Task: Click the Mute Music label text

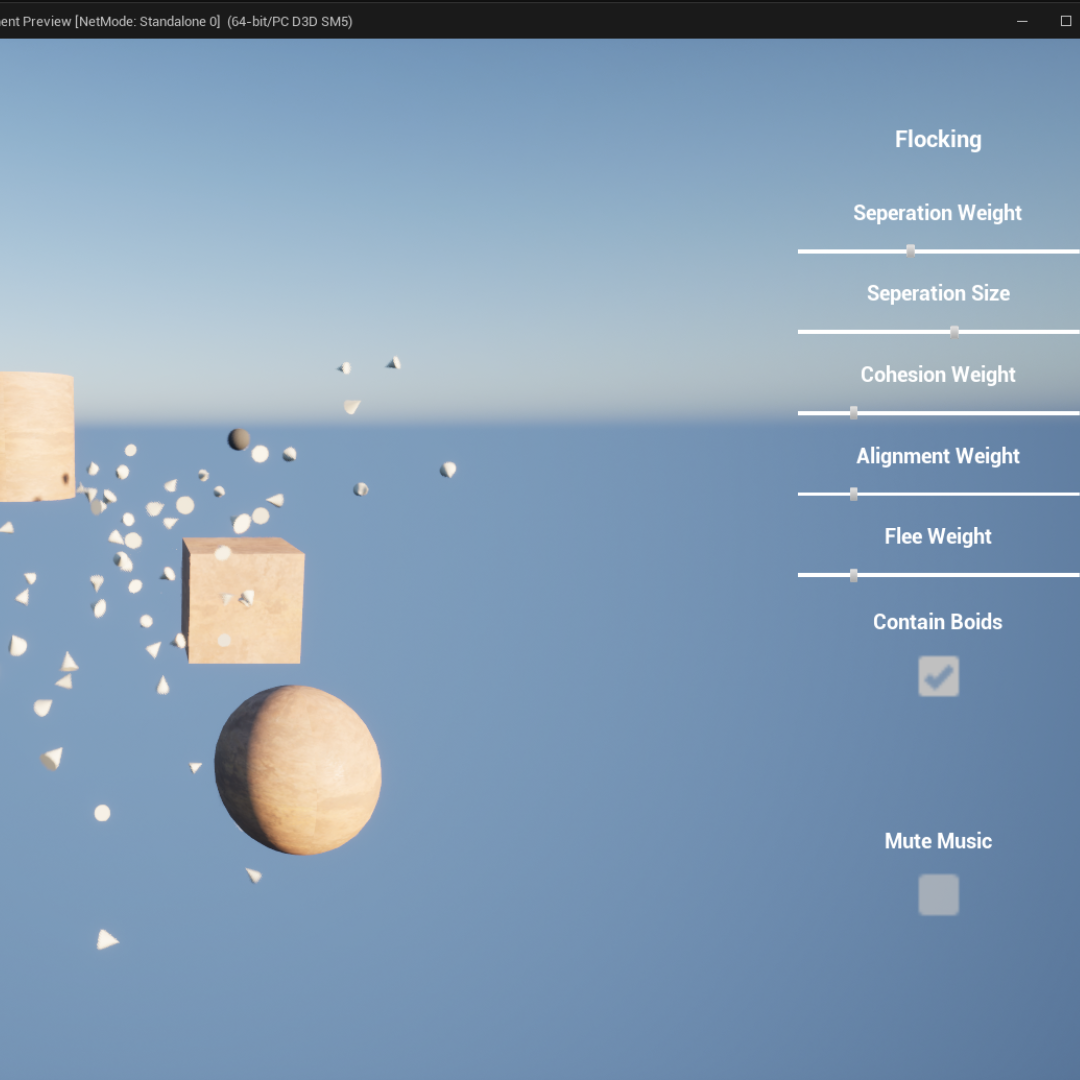Action: (x=938, y=841)
